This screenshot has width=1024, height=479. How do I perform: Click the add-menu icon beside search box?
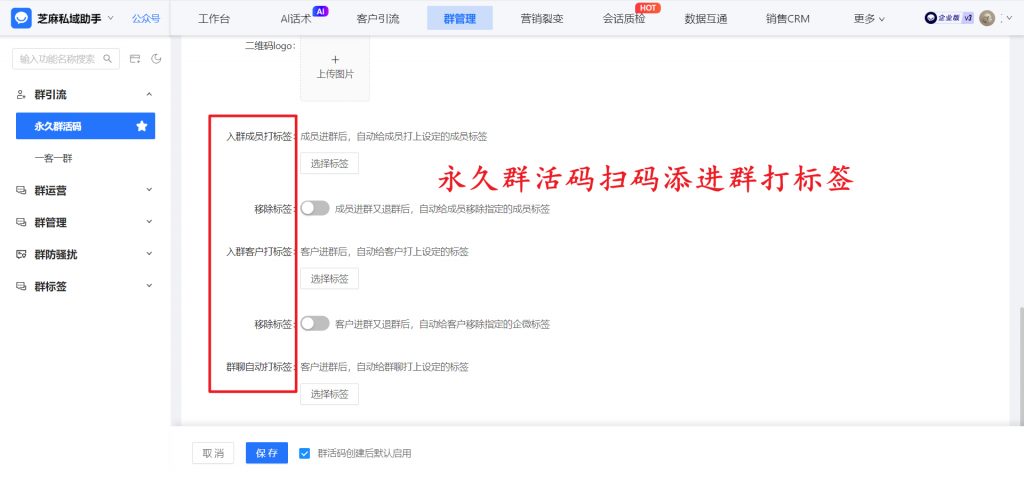pyautogui.click(x=136, y=59)
